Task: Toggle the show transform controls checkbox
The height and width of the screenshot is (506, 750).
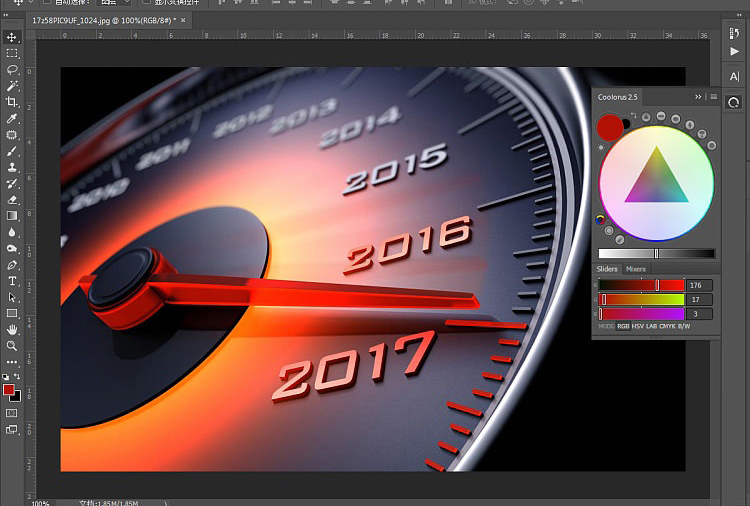Action: (x=147, y=2)
